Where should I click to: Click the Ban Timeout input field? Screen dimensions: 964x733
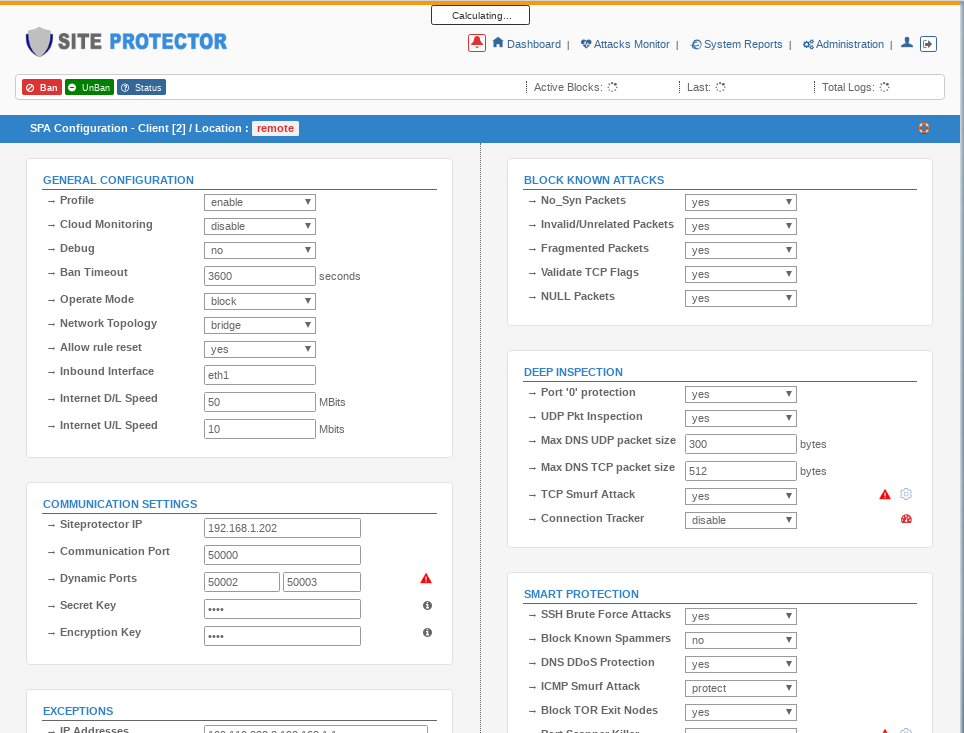click(x=259, y=276)
